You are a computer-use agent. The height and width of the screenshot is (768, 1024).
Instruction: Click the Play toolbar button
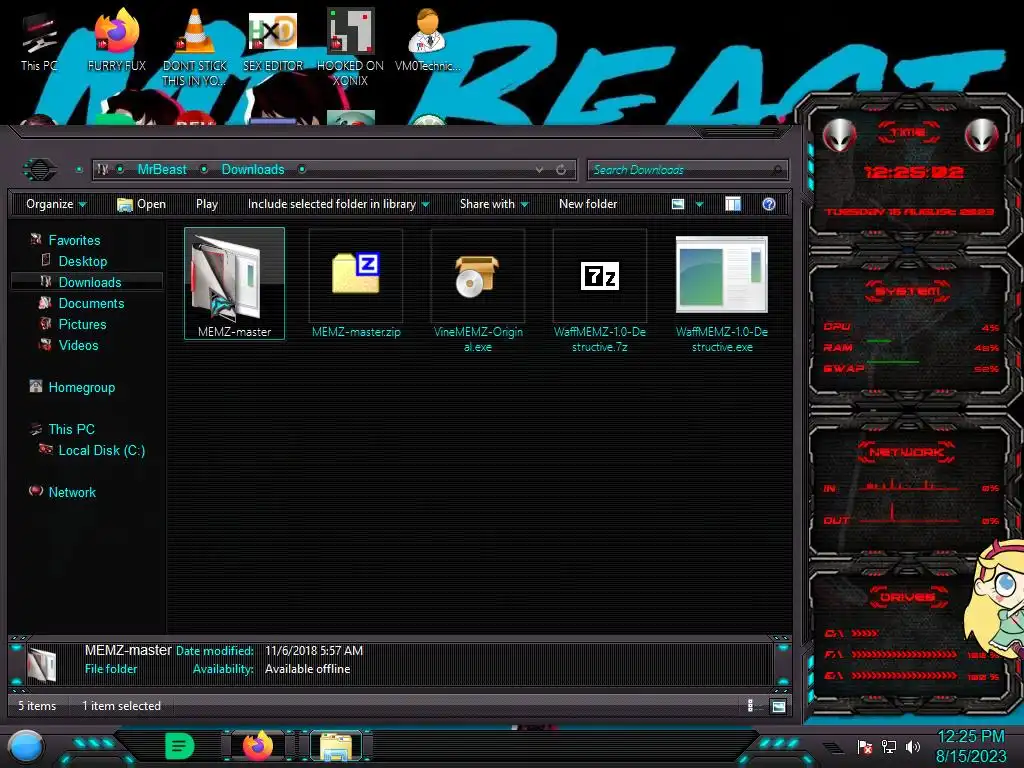click(x=207, y=204)
